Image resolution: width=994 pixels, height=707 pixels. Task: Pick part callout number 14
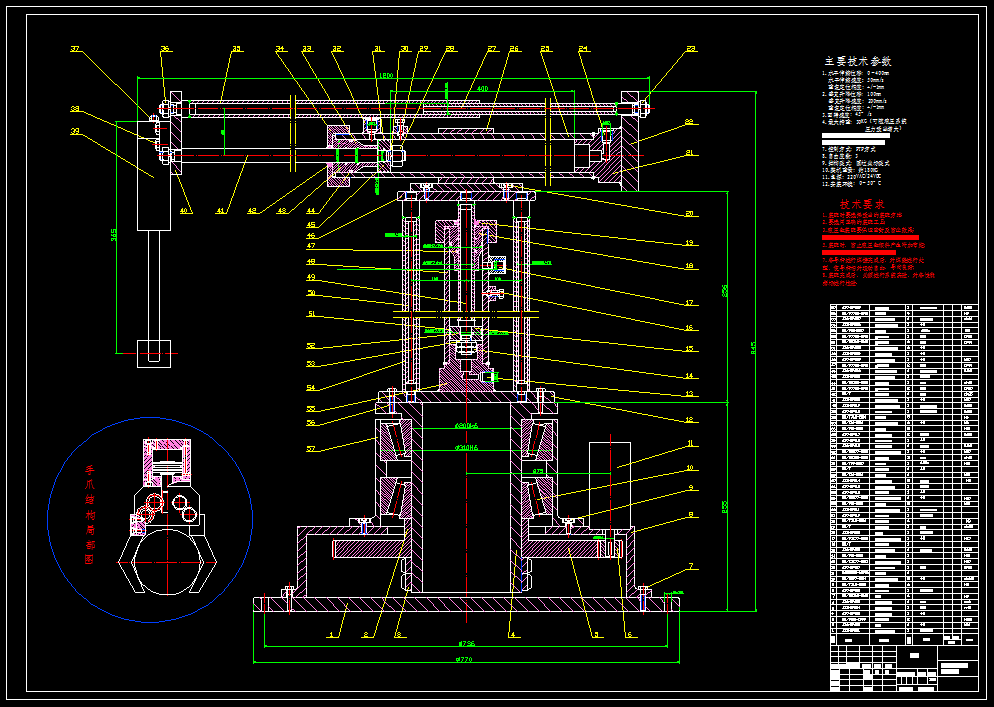690,376
